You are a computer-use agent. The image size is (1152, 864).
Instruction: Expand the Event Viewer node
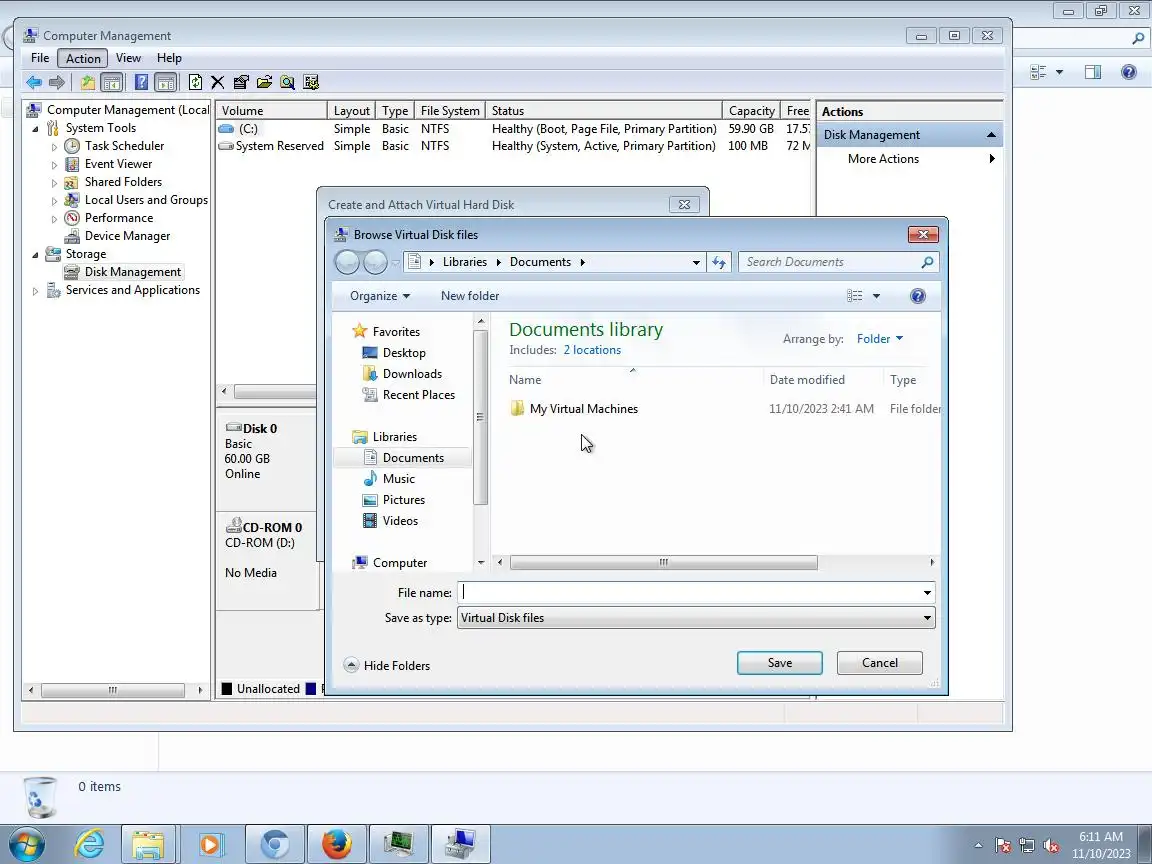point(54,165)
